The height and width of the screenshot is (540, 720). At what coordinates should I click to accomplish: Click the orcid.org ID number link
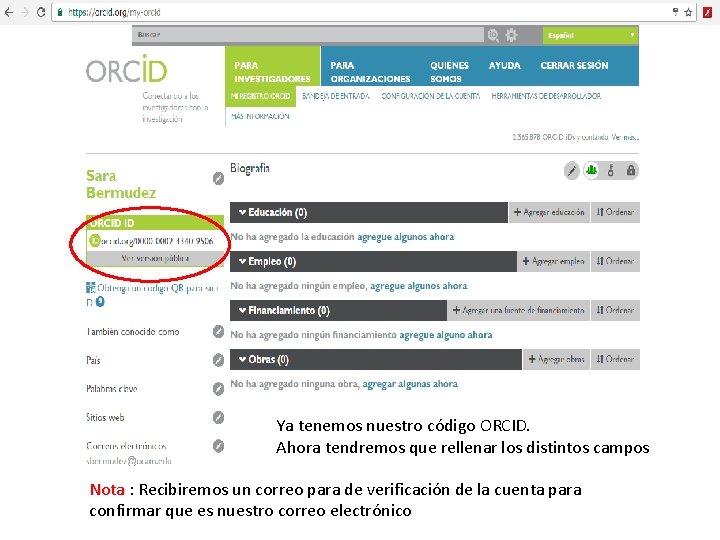157,241
